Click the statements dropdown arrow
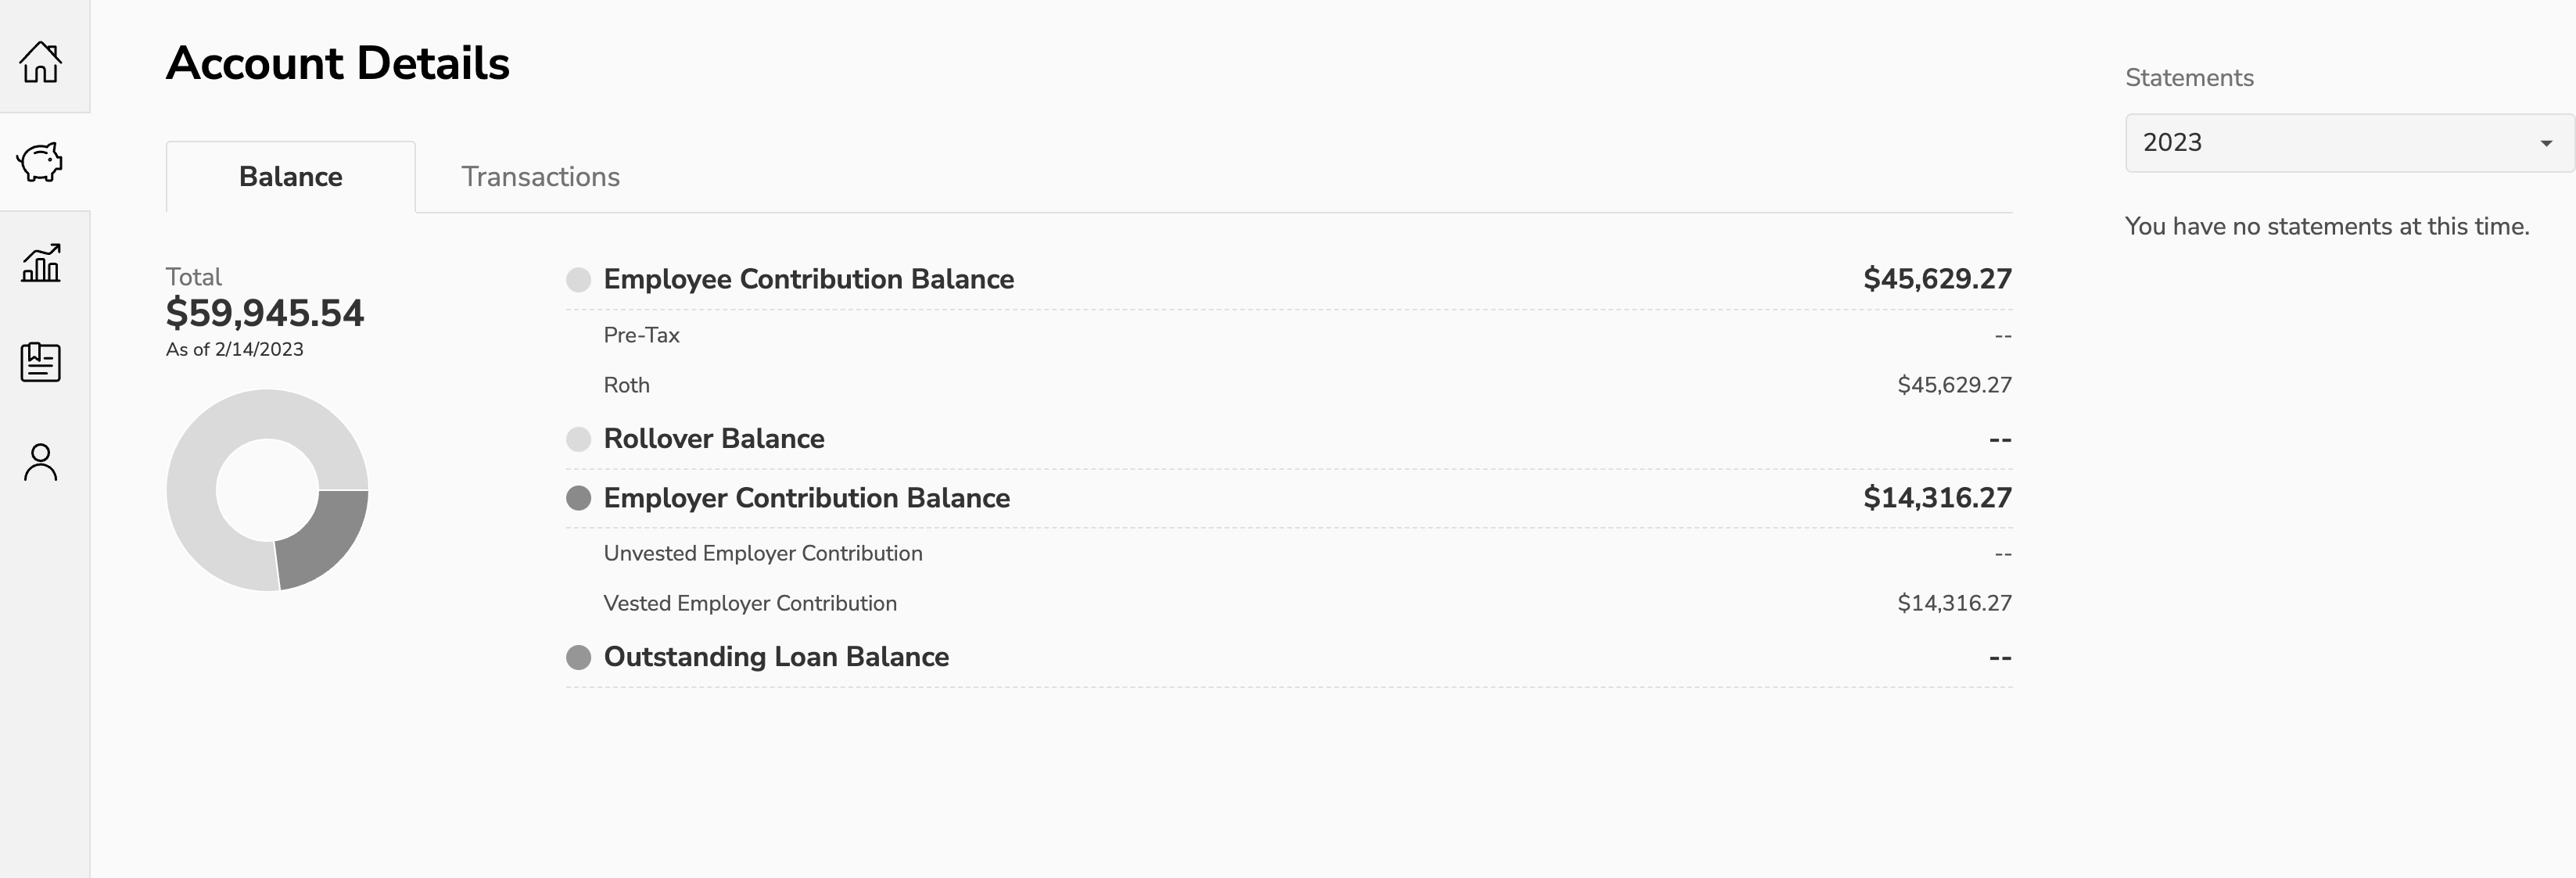 pyautogui.click(x=2546, y=144)
